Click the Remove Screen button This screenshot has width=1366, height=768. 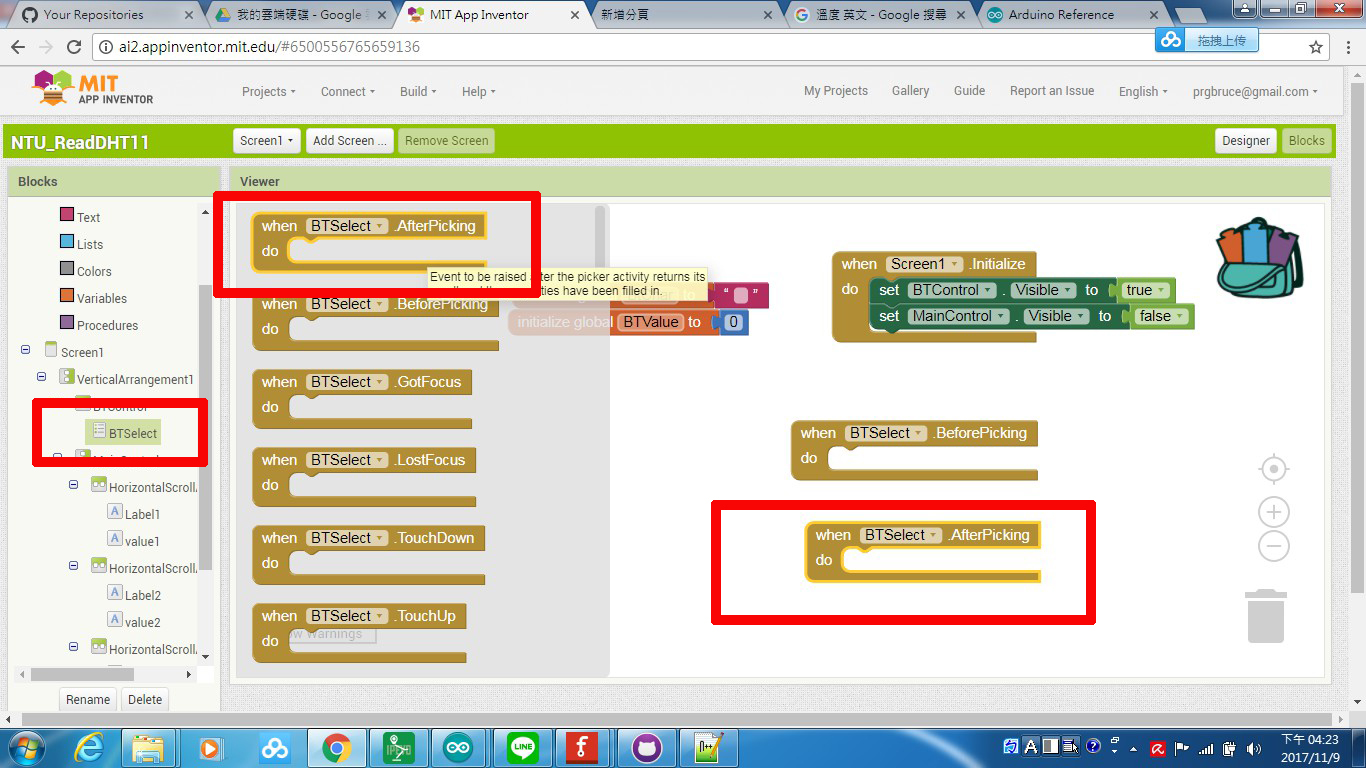click(446, 141)
